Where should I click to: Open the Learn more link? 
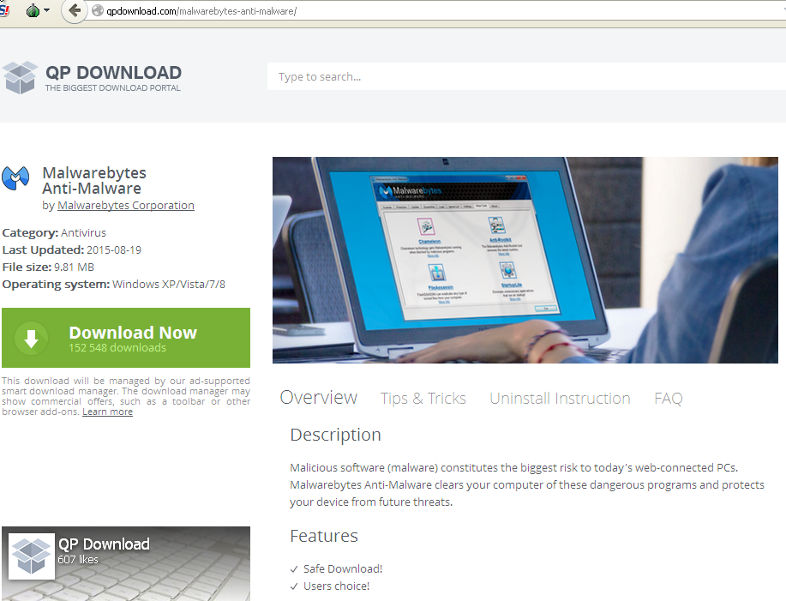tap(107, 412)
